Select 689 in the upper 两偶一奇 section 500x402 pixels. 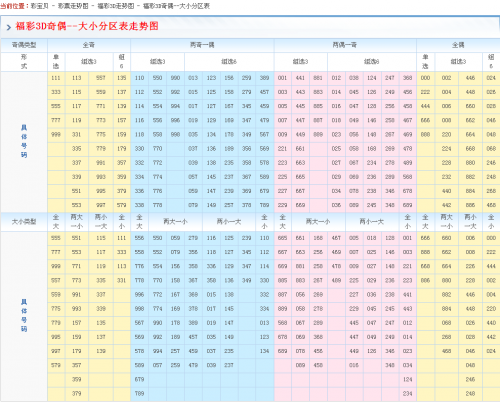click(408, 205)
